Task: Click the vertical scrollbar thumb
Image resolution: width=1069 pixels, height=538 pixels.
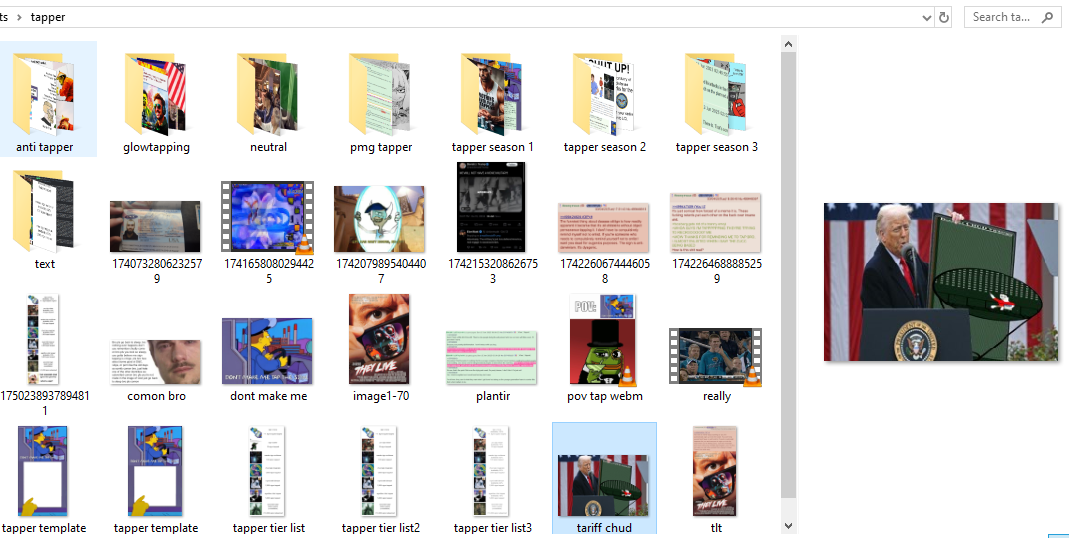Action: coord(788,274)
